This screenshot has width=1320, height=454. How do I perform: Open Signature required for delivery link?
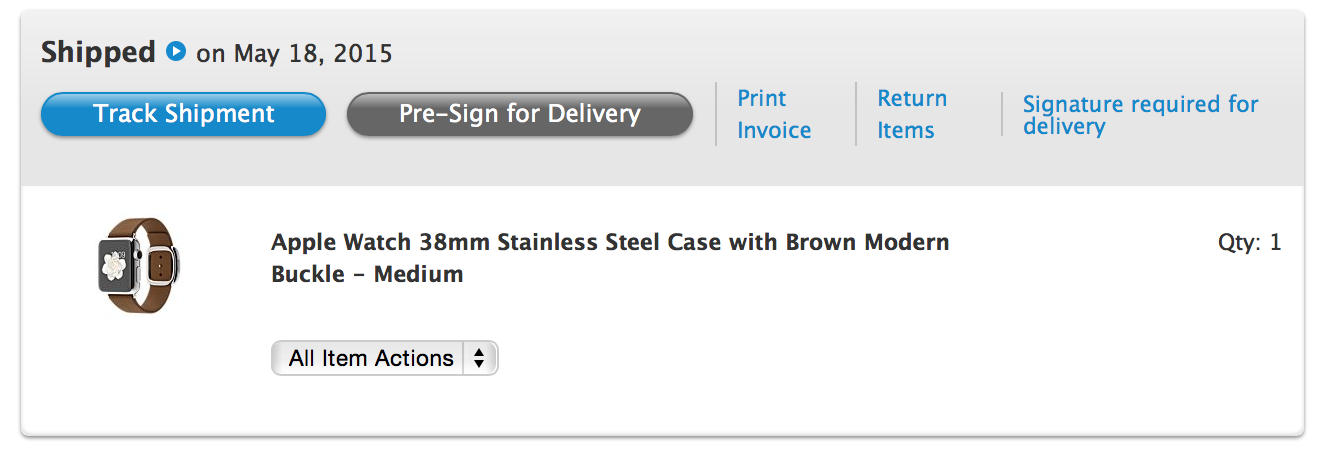pyautogui.click(x=1140, y=115)
